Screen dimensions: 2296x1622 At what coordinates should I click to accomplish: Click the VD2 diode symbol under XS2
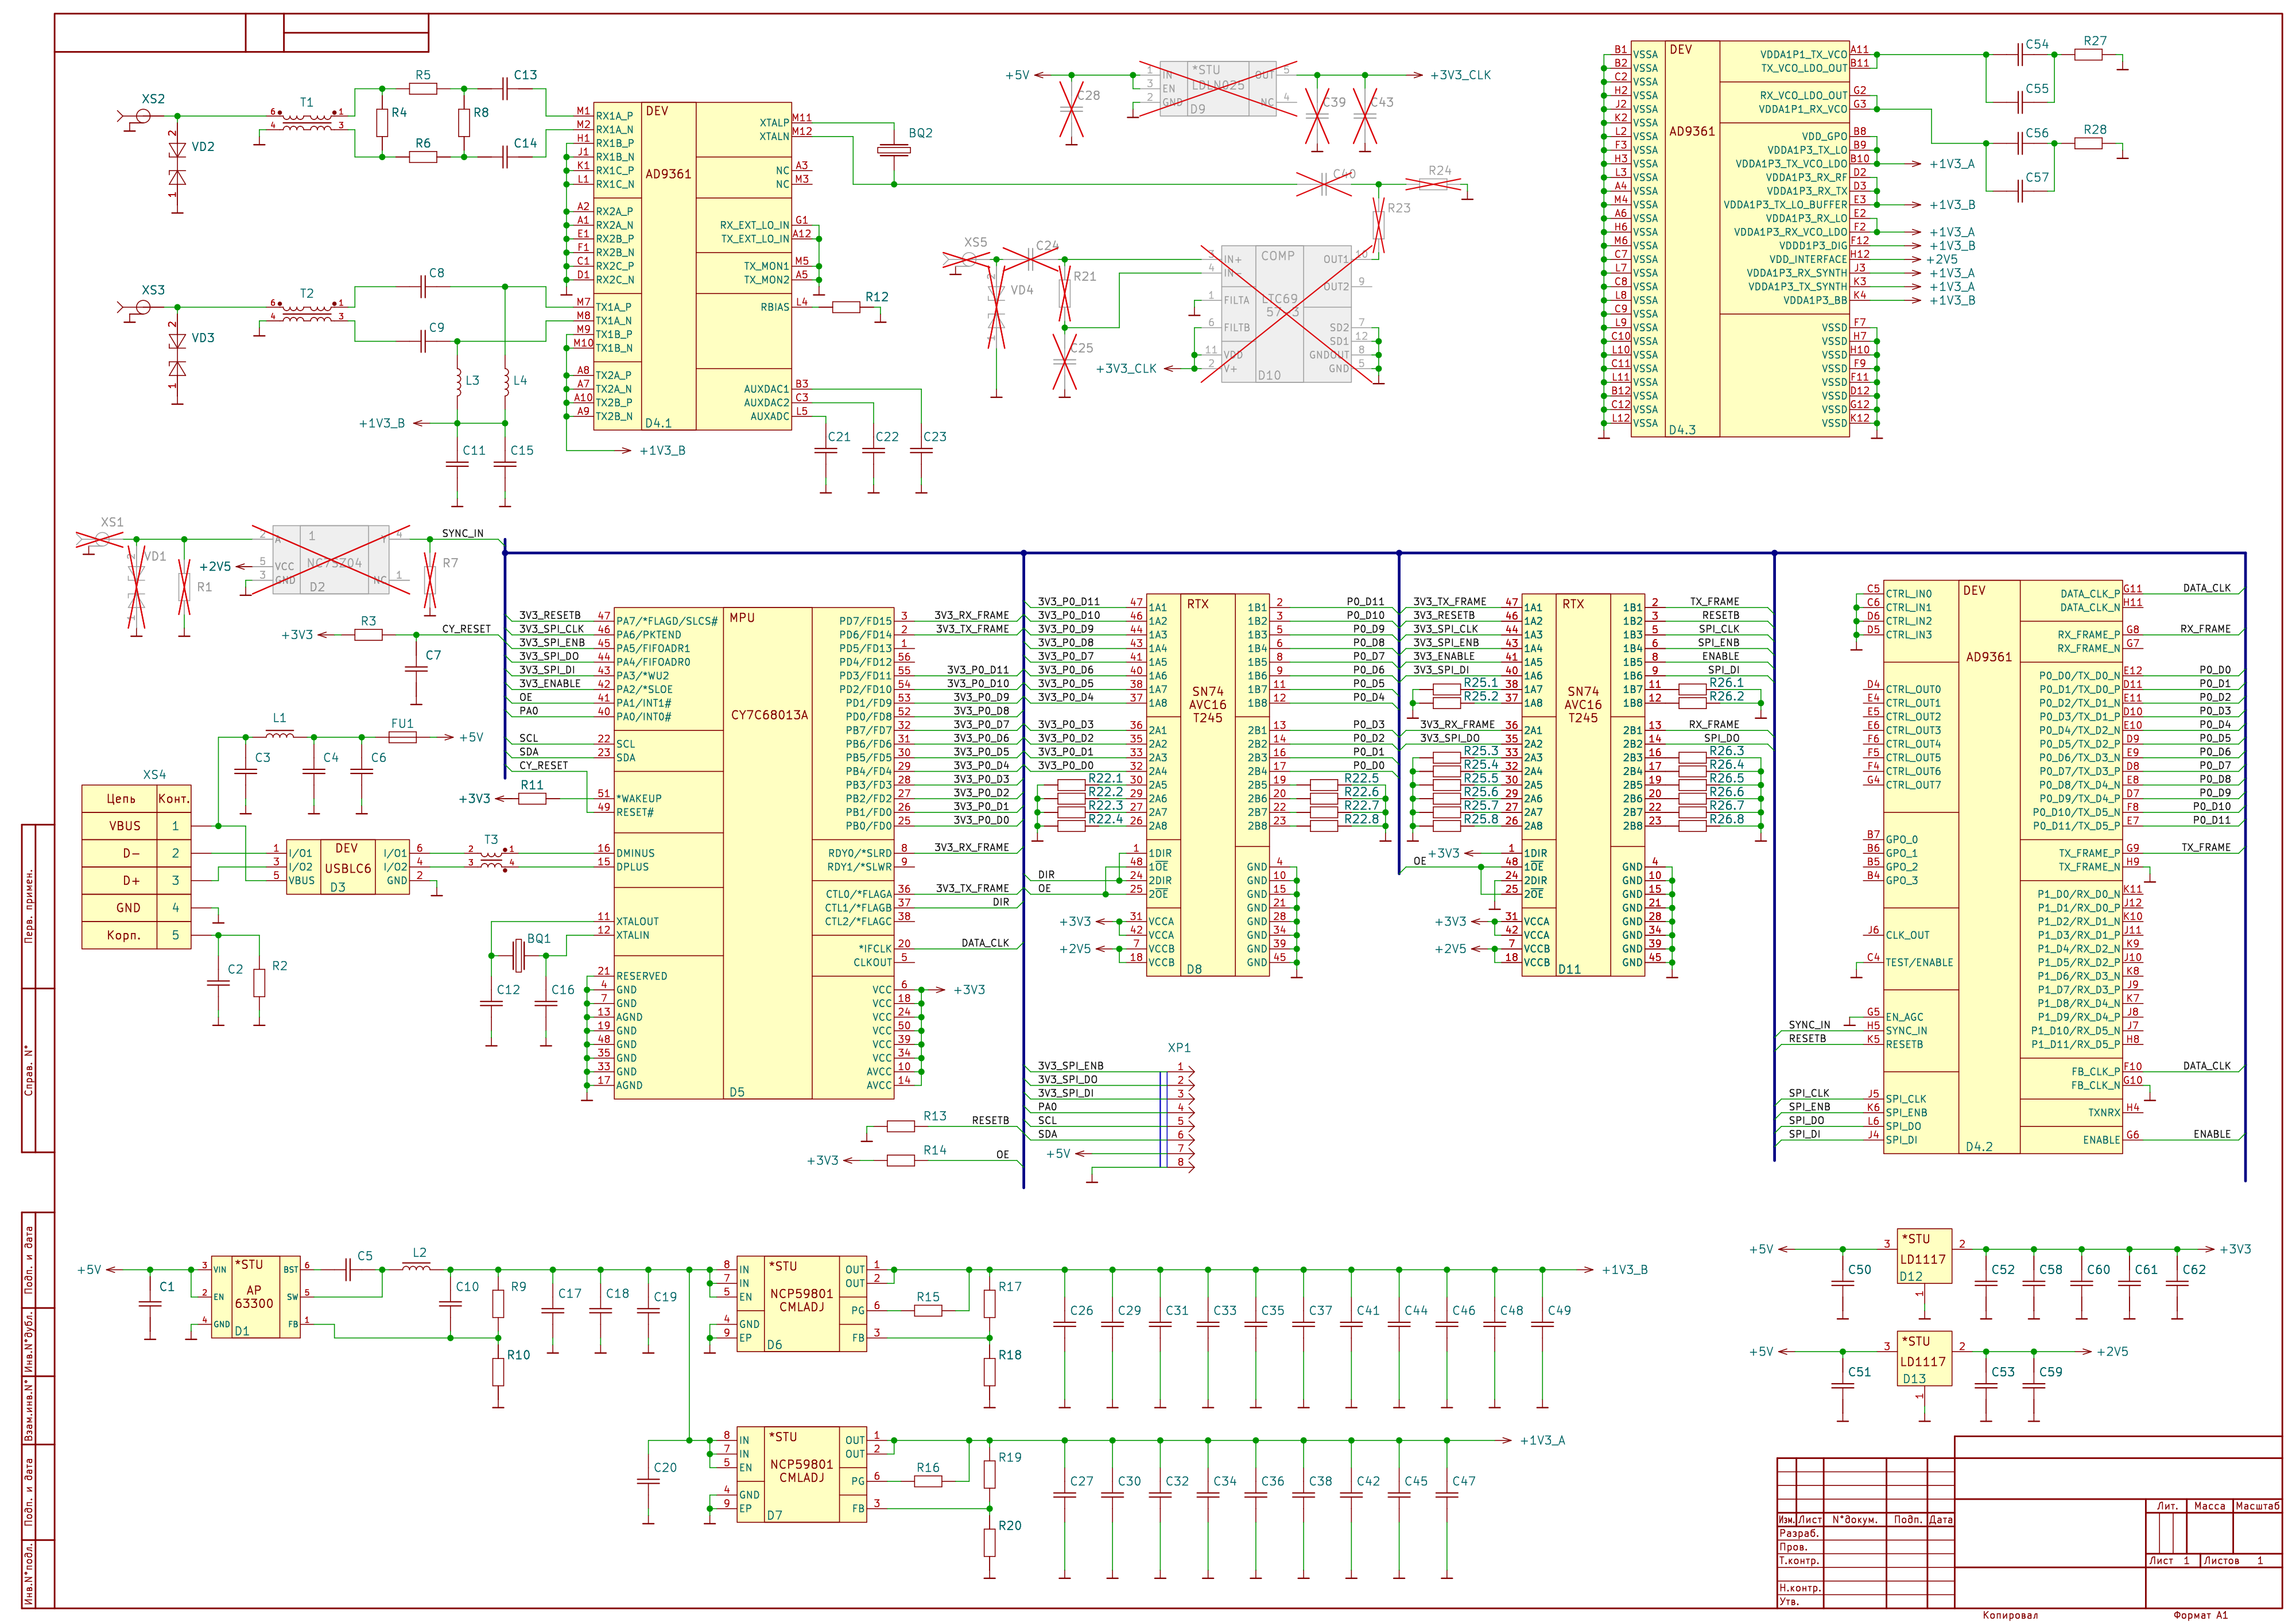click(177, 163)
